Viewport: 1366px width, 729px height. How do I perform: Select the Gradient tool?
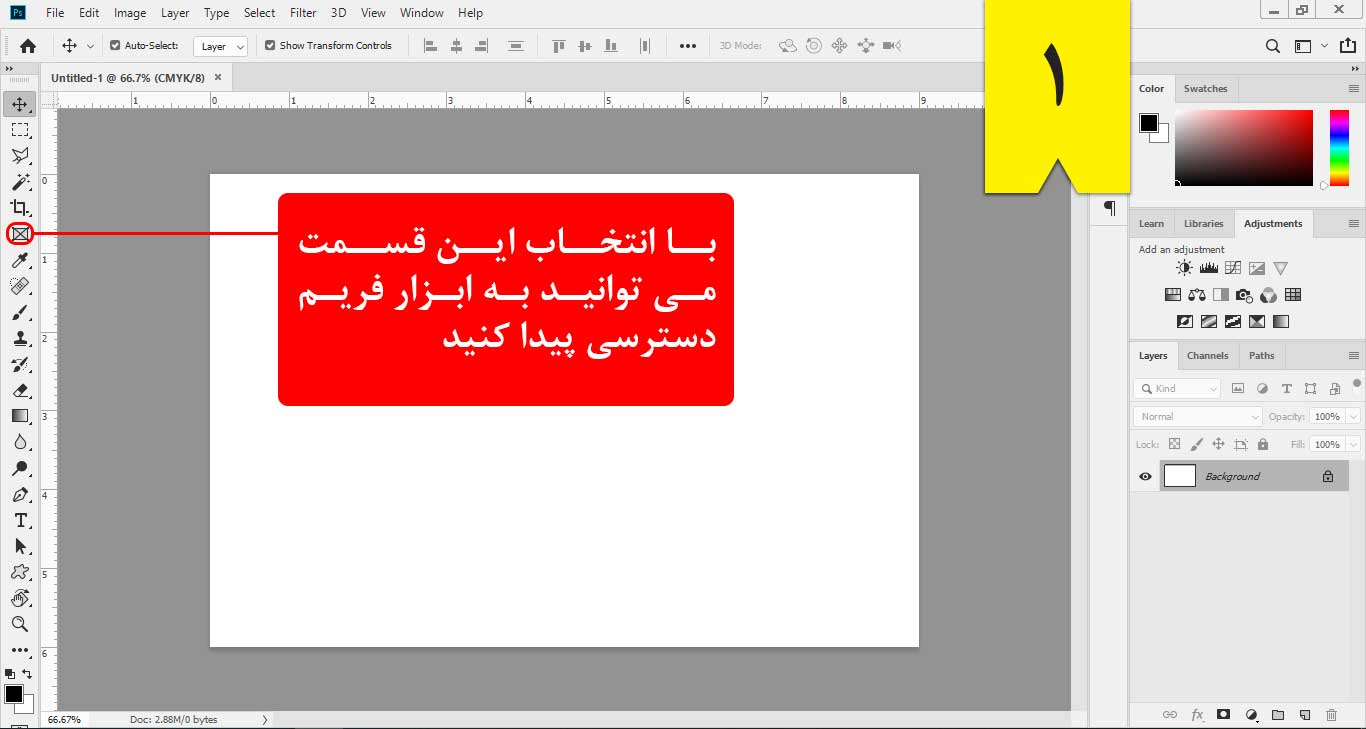click(x=20, y=416)
